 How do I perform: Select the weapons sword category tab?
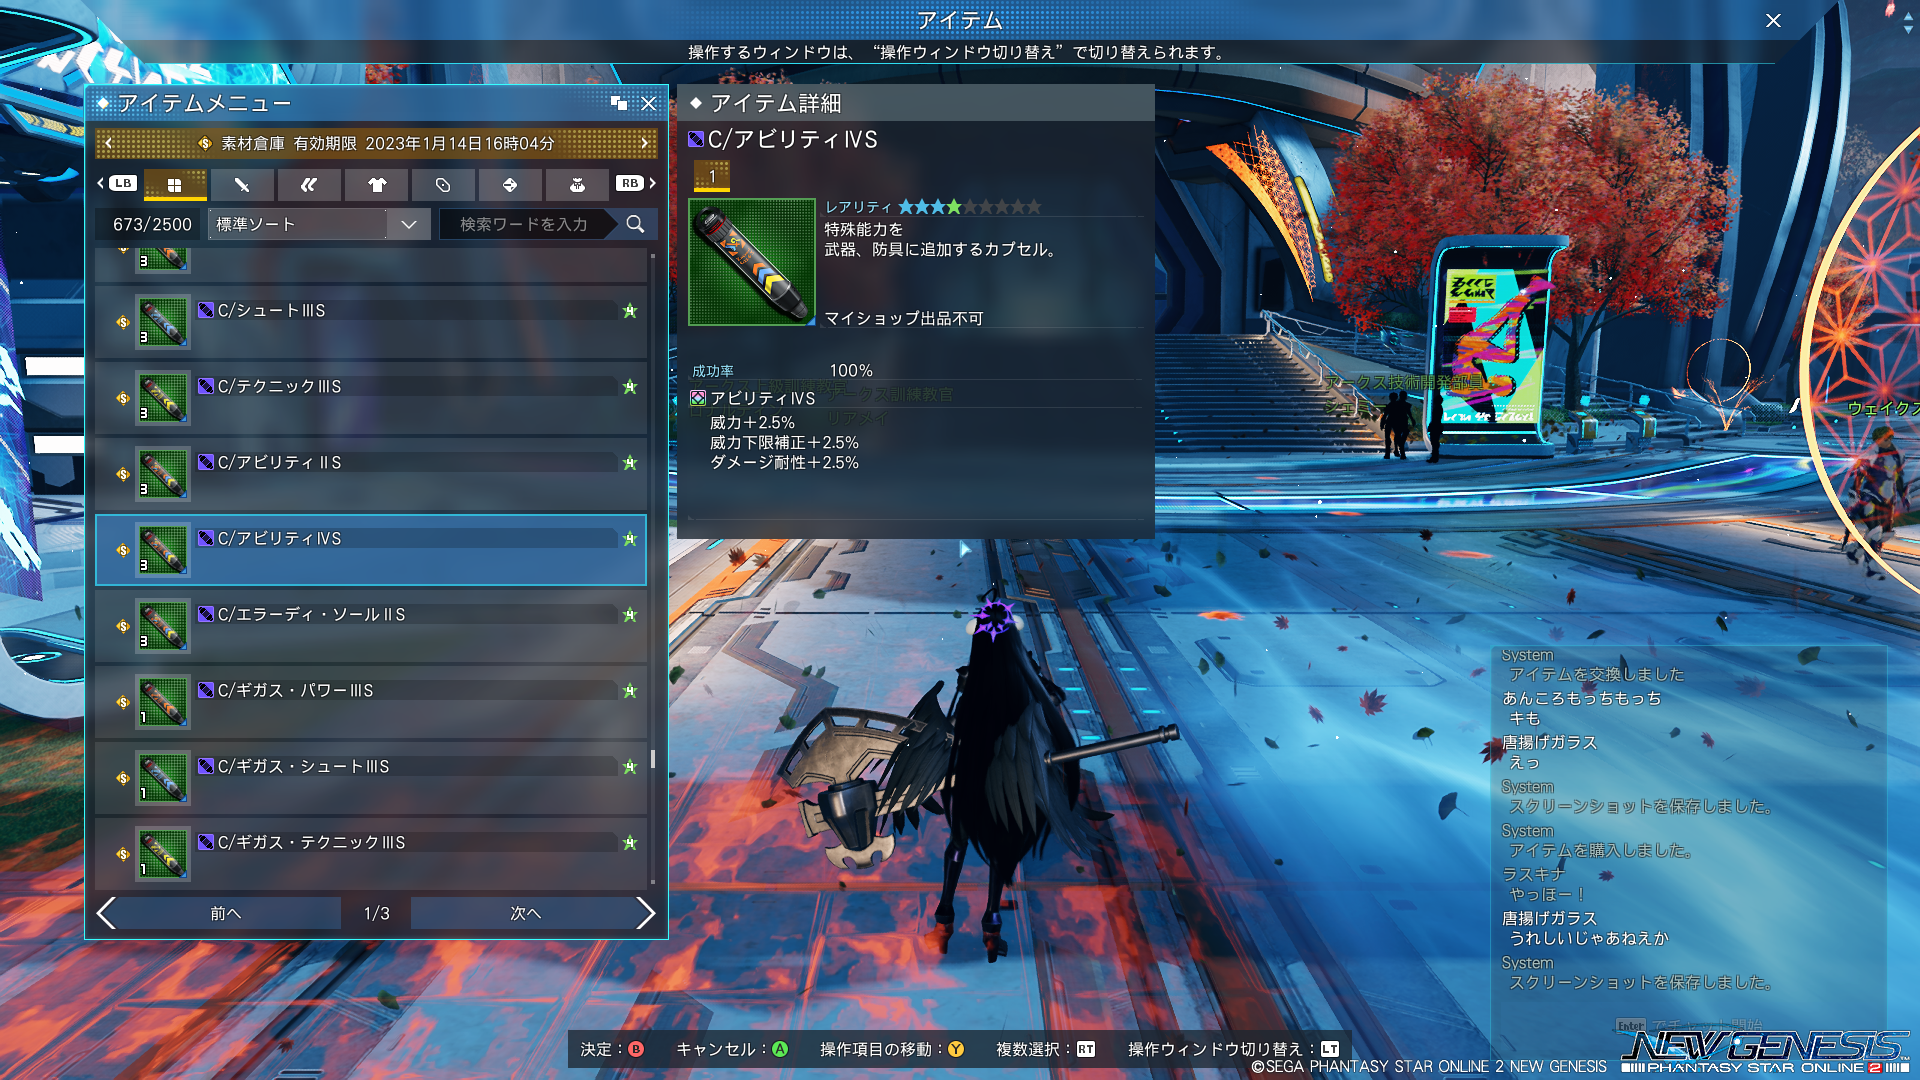(242, 184)
